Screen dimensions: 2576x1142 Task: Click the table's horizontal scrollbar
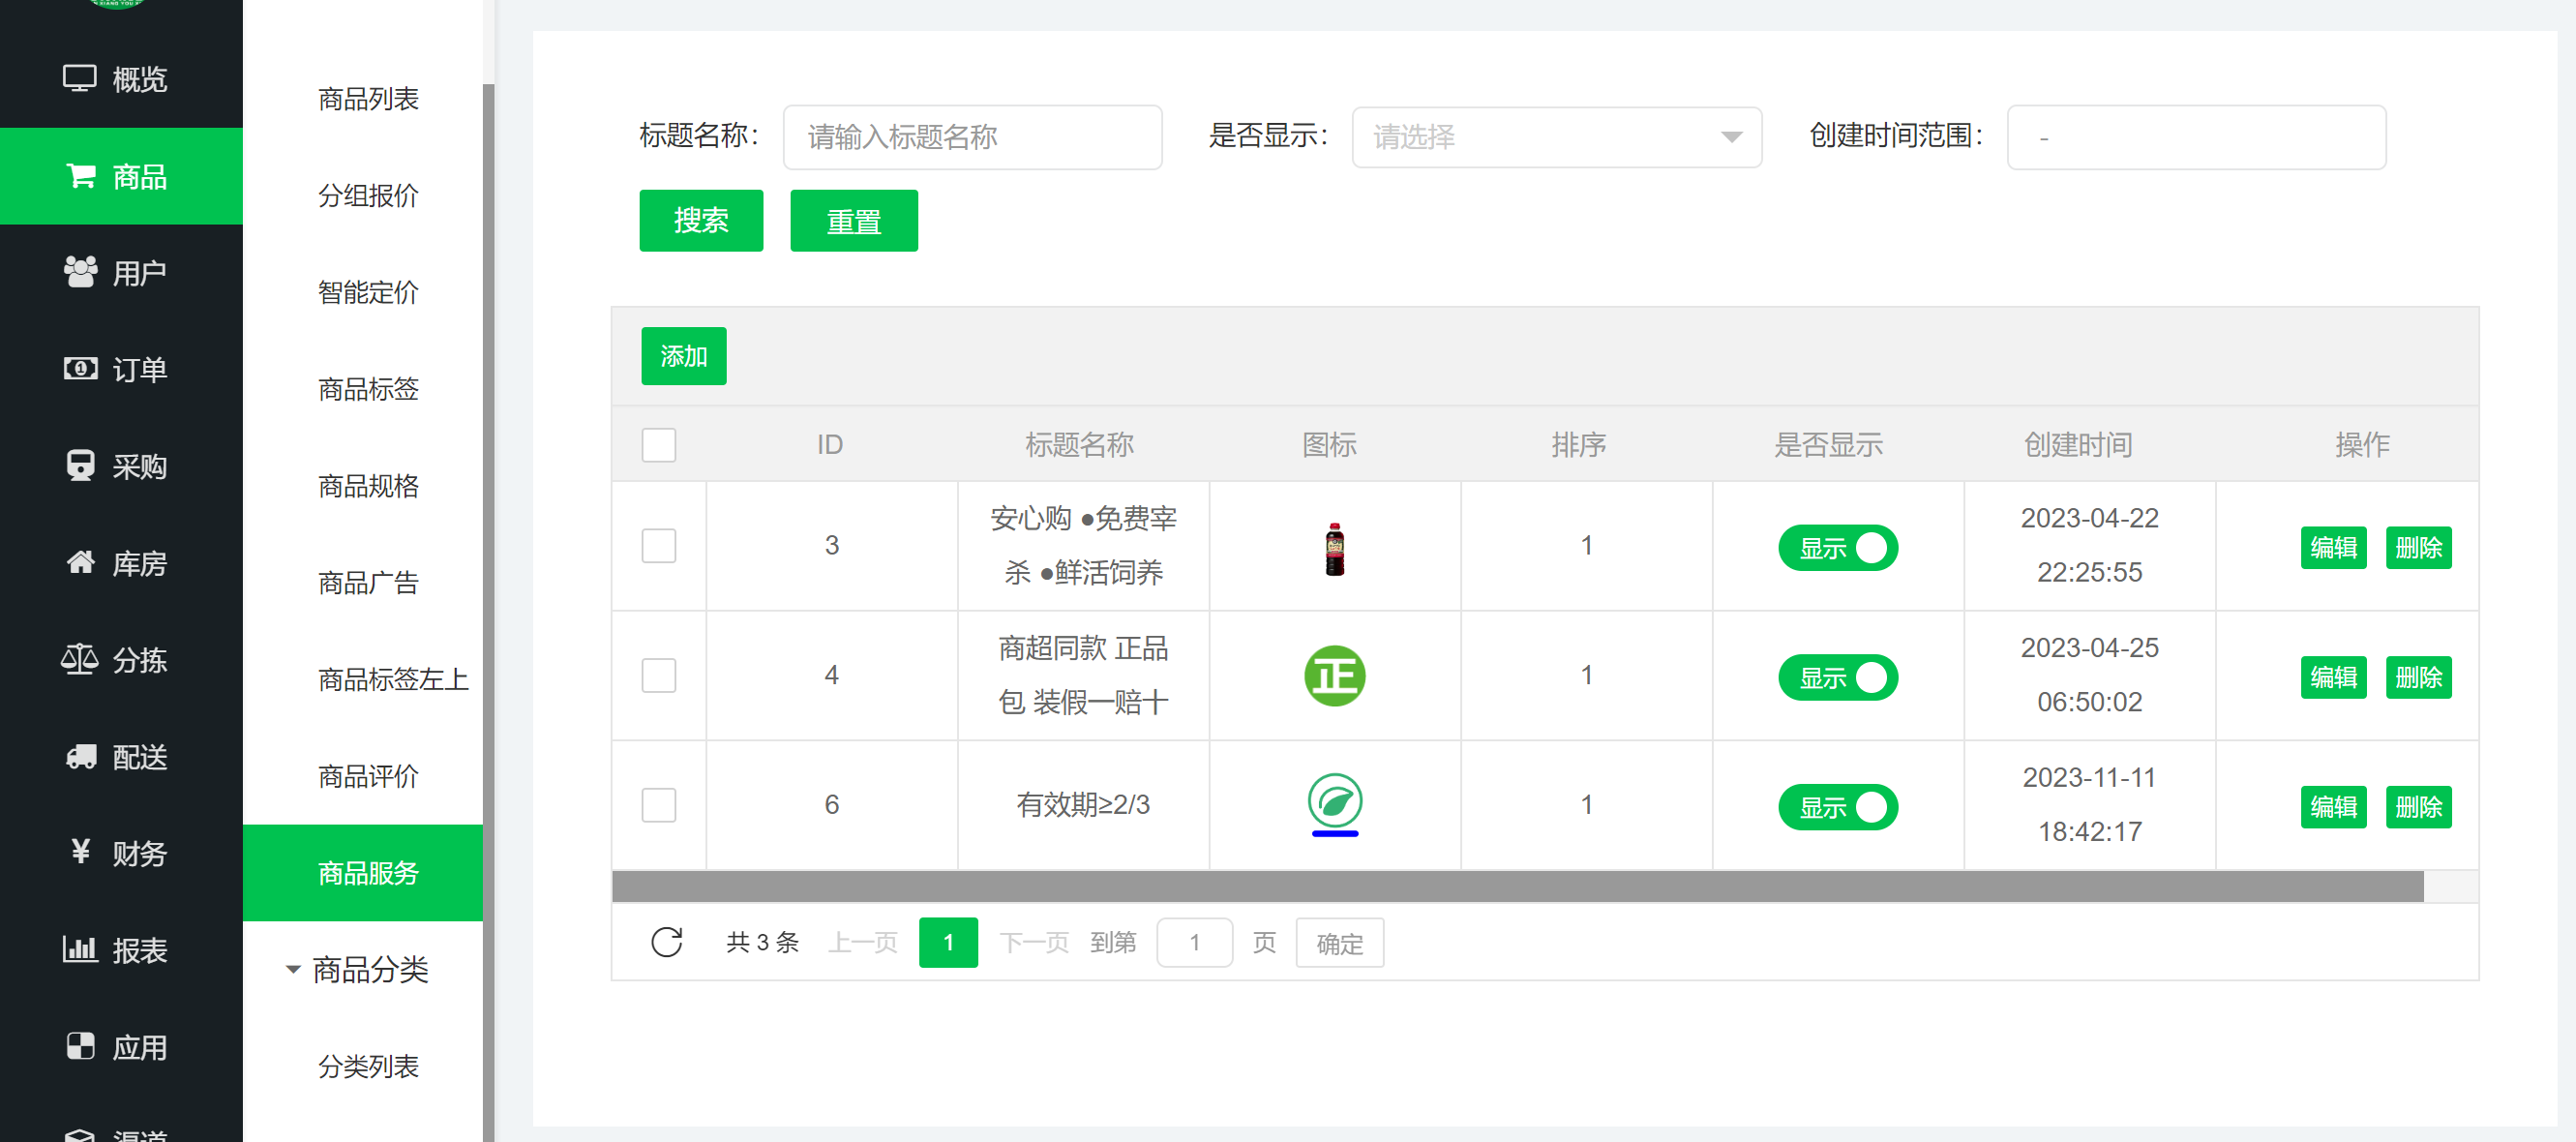pos(1517,886)
